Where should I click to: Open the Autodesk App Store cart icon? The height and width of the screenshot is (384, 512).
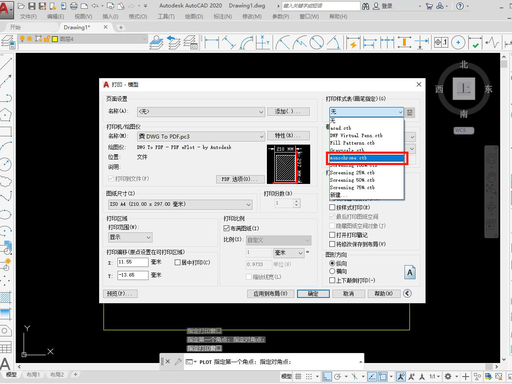(x=429, y=6)
